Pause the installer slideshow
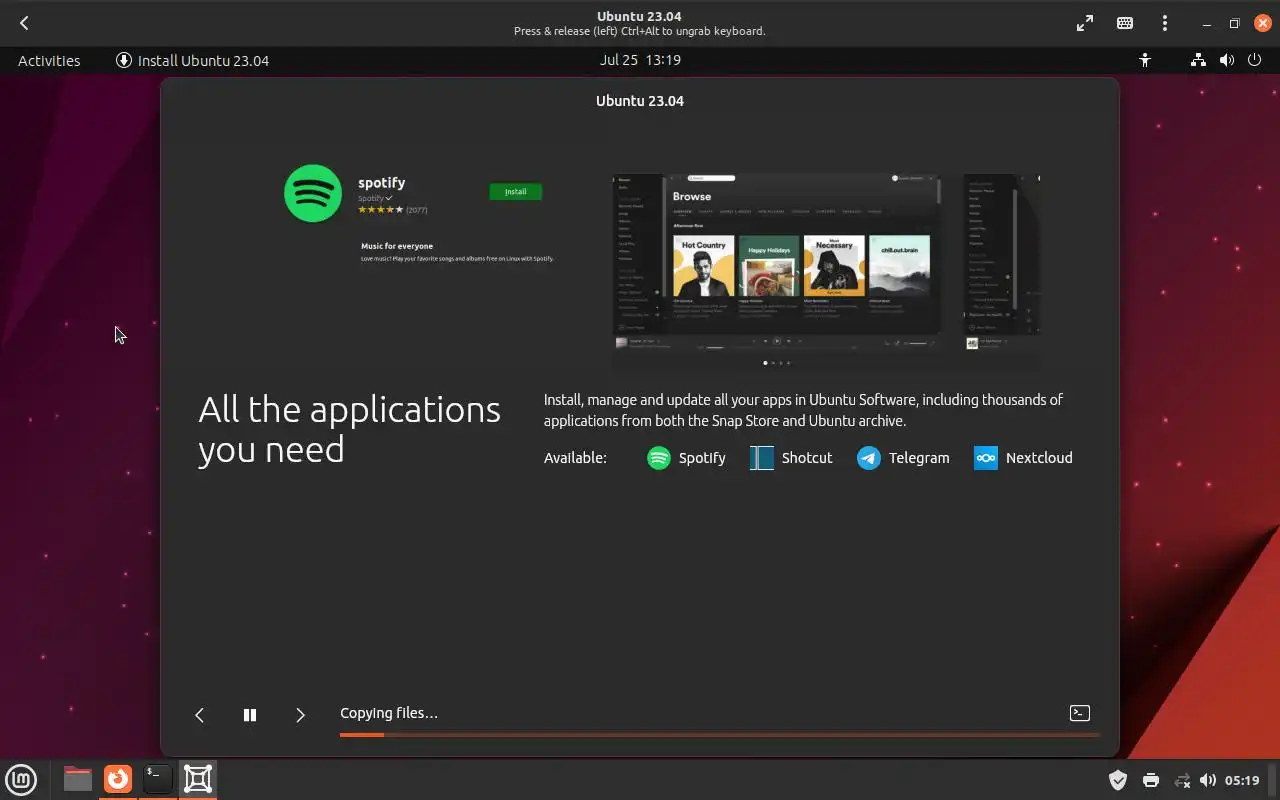Screen dimensions: 1280x800 [x=250, y=714]
